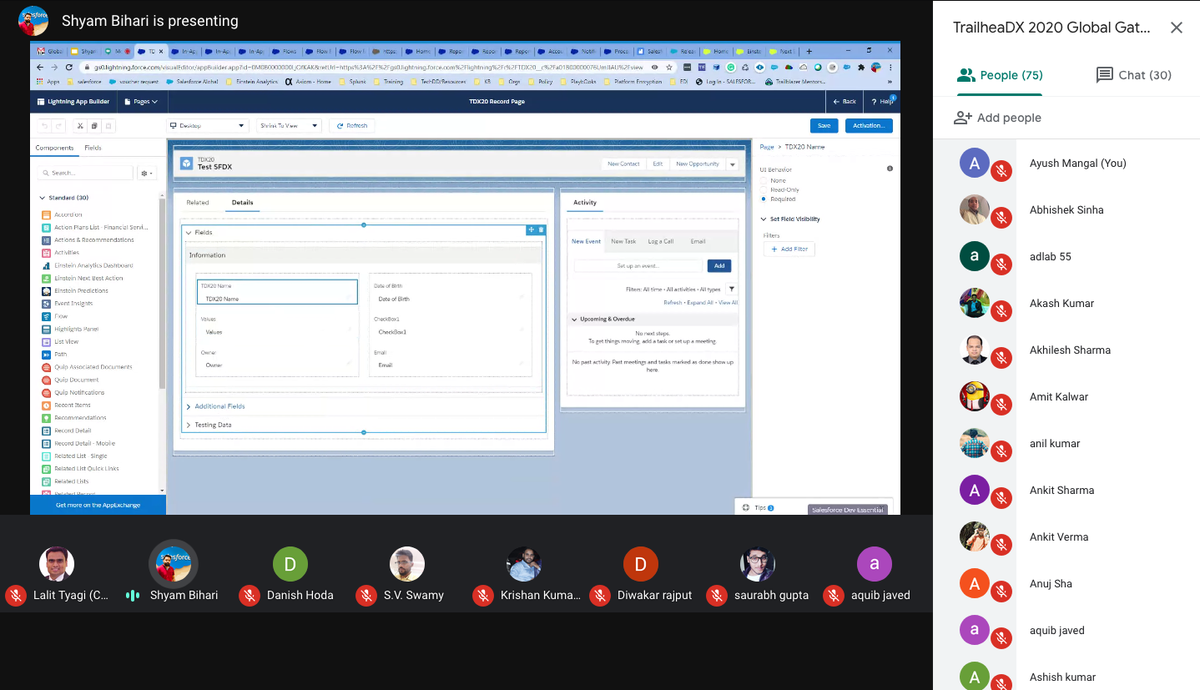The height and width of the screenshot is (690, 1200).
Task: Expand the Additional Fields section
Action: (188, 406)
